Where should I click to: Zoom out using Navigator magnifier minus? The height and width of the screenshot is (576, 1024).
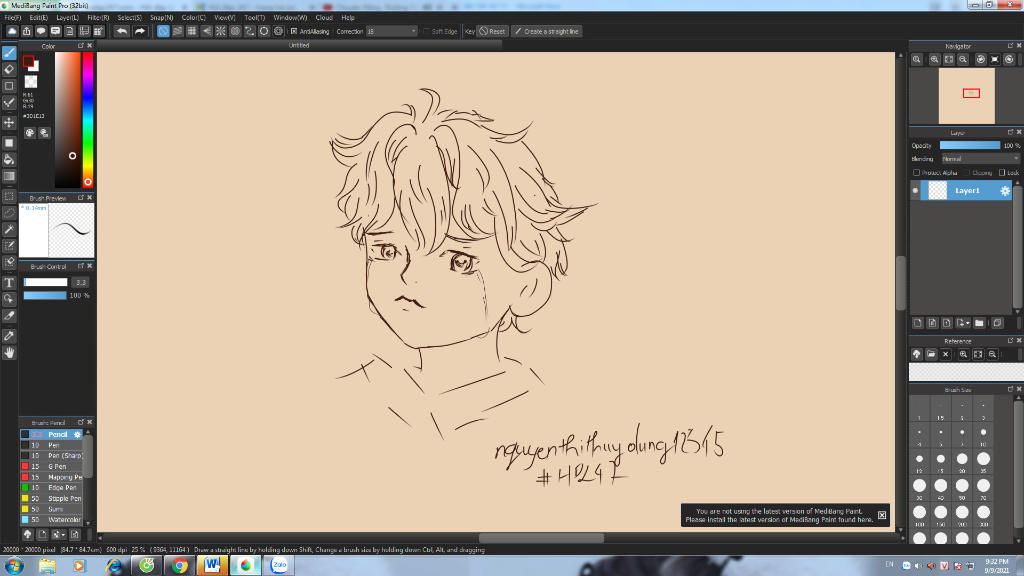pos(963,59)
